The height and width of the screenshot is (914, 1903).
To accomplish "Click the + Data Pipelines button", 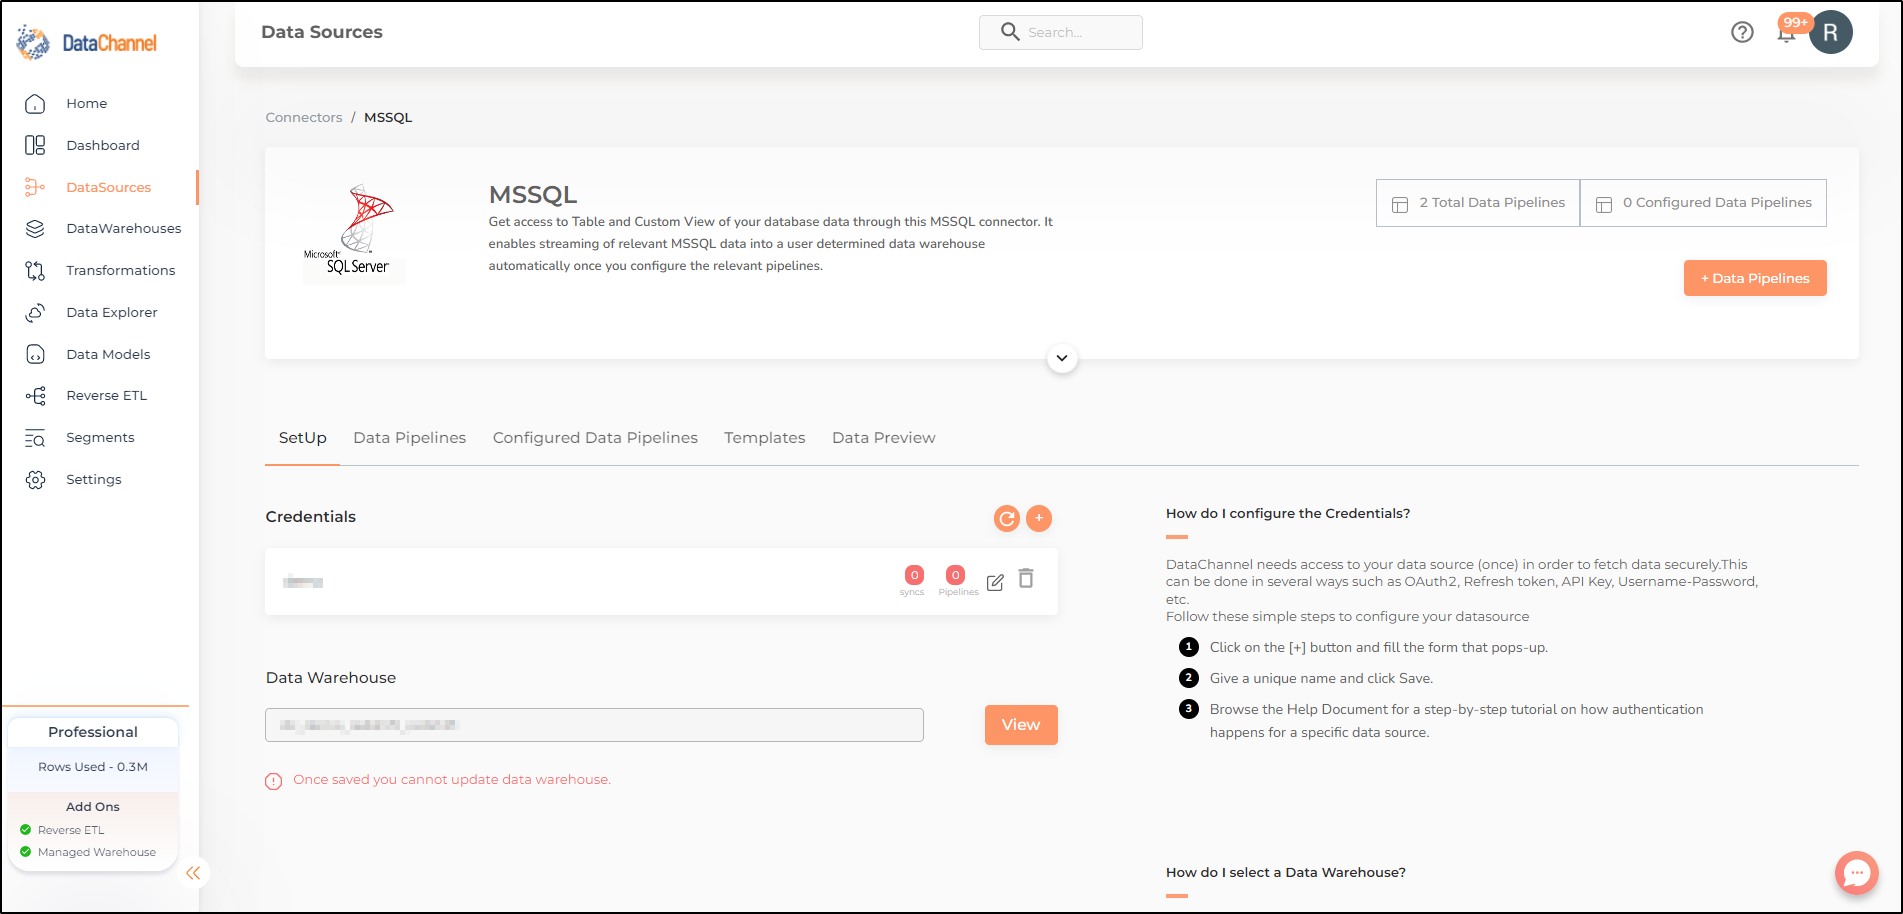I will [1755, 278].
